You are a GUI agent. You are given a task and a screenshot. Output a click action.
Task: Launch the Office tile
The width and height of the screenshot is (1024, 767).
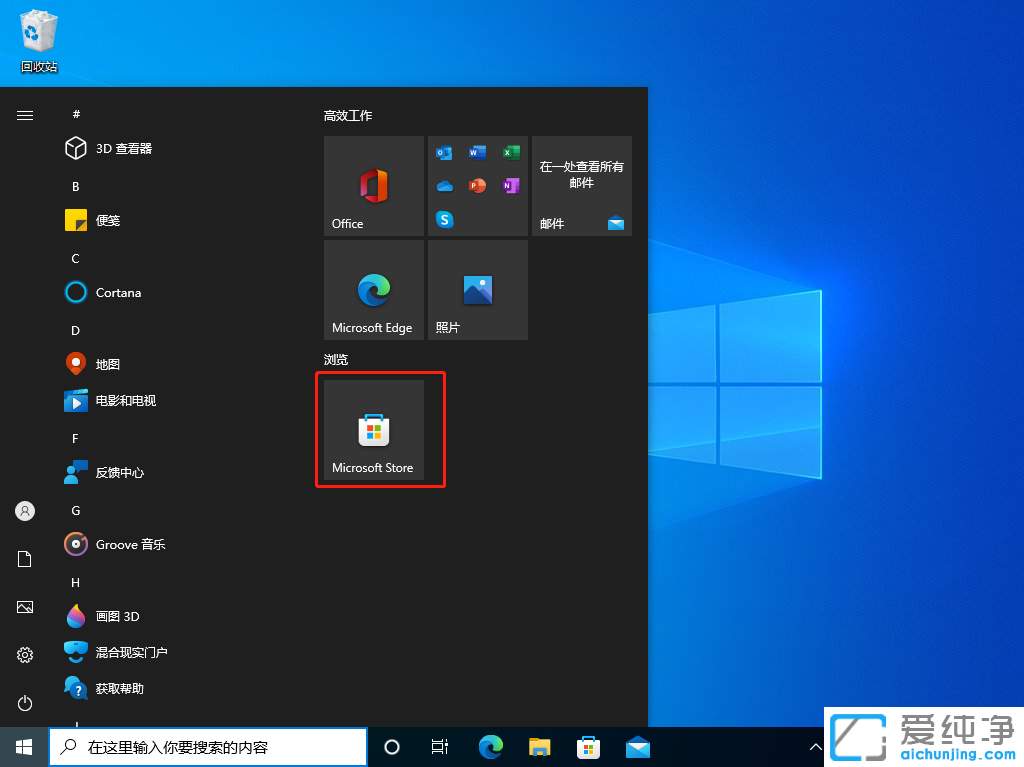tap(373, 185)
